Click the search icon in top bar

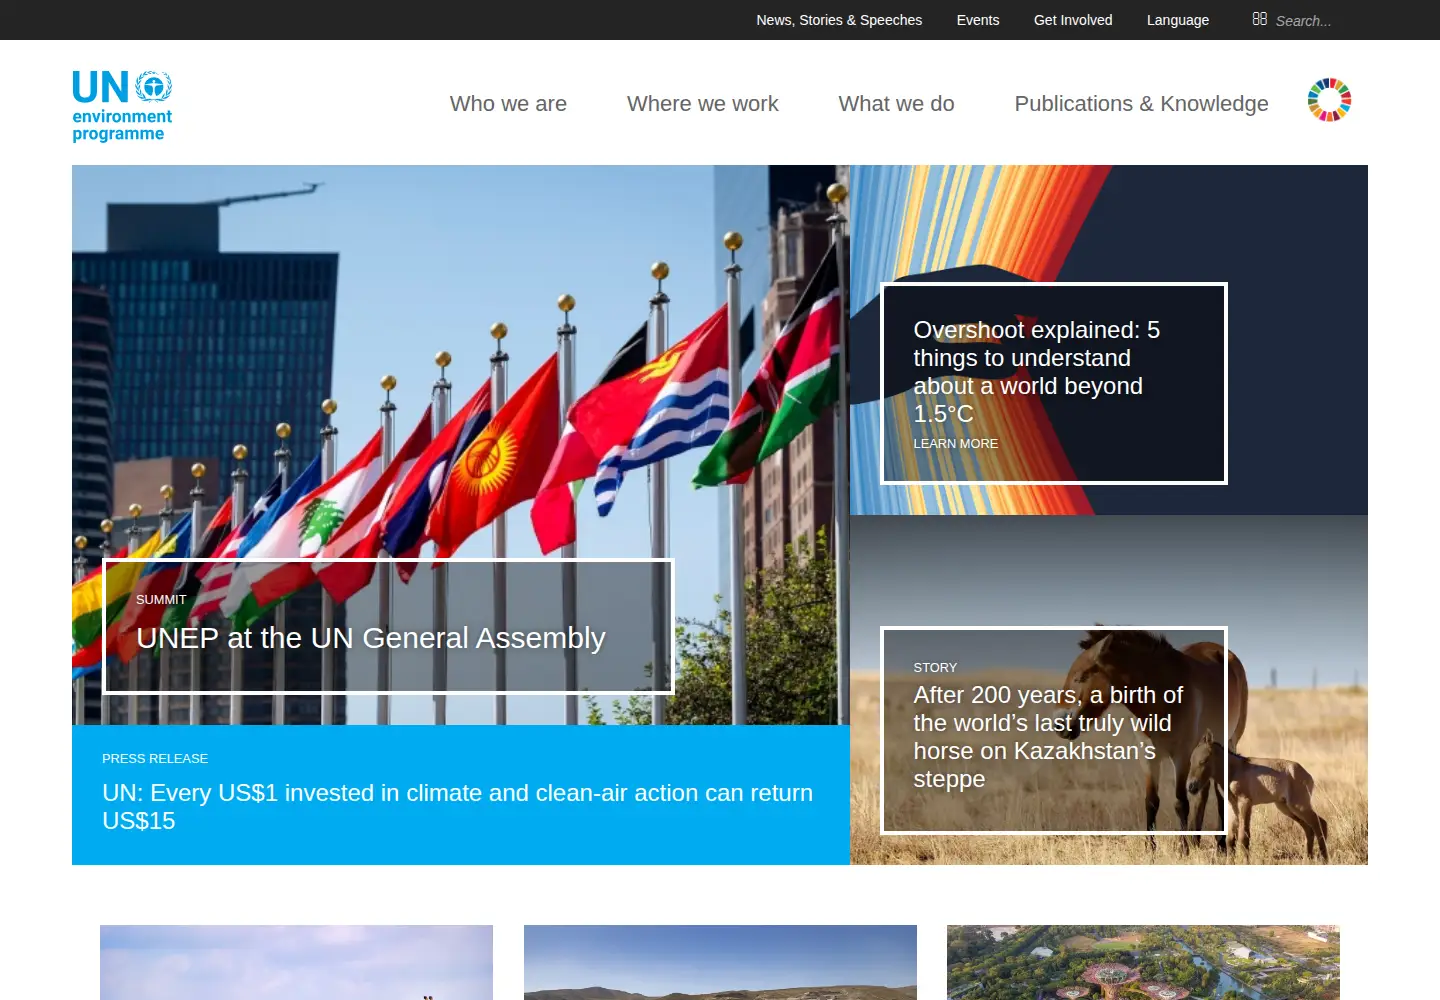[1260, 19]
